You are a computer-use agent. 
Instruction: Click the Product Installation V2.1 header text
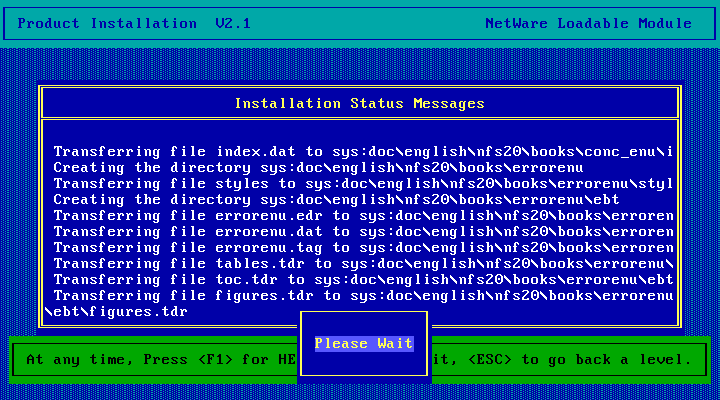coord(134,23)
